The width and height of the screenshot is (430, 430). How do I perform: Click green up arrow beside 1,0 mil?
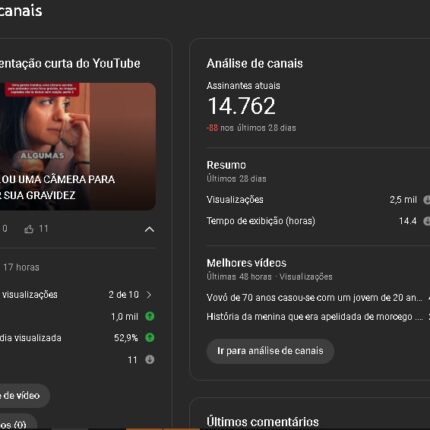150,316
